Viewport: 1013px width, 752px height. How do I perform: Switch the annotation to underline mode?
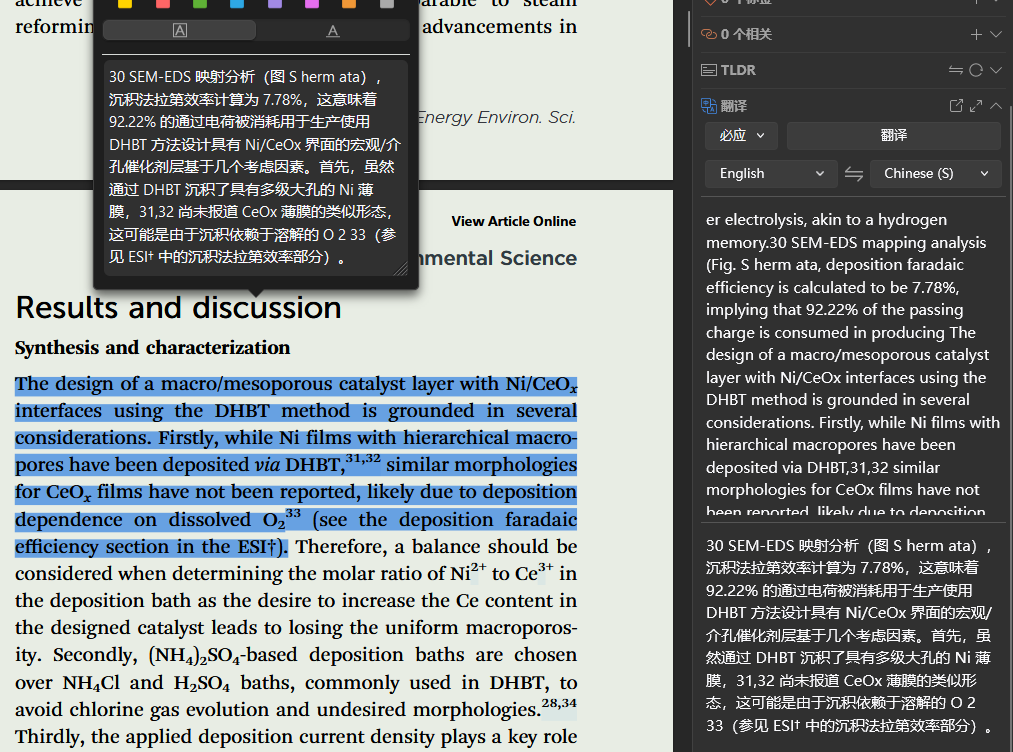(x=333, y=31)
